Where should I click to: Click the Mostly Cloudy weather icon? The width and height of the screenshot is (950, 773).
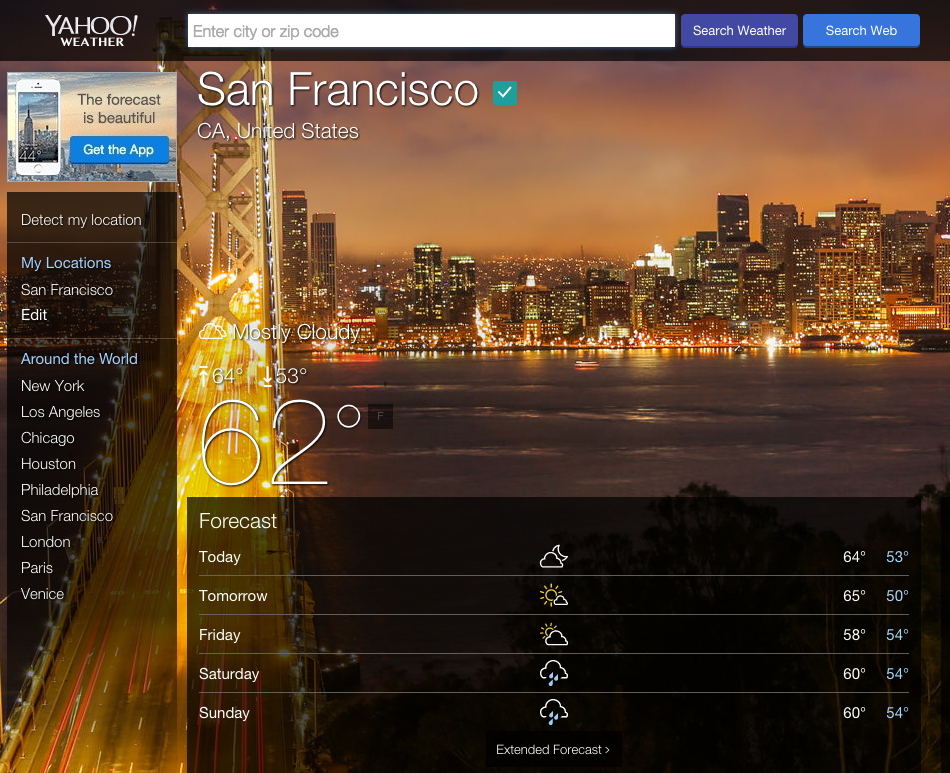[x=211, y=329]
